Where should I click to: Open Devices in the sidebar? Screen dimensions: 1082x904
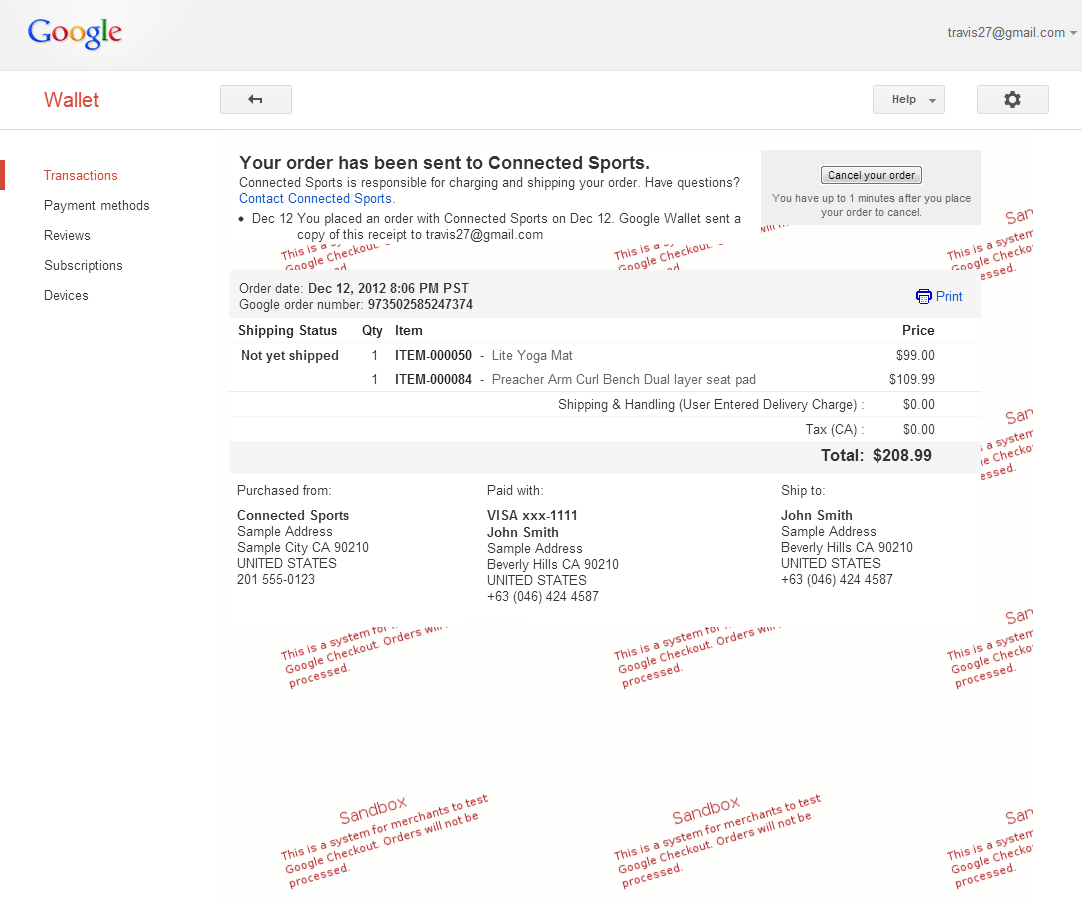click(x=66, y=296)
